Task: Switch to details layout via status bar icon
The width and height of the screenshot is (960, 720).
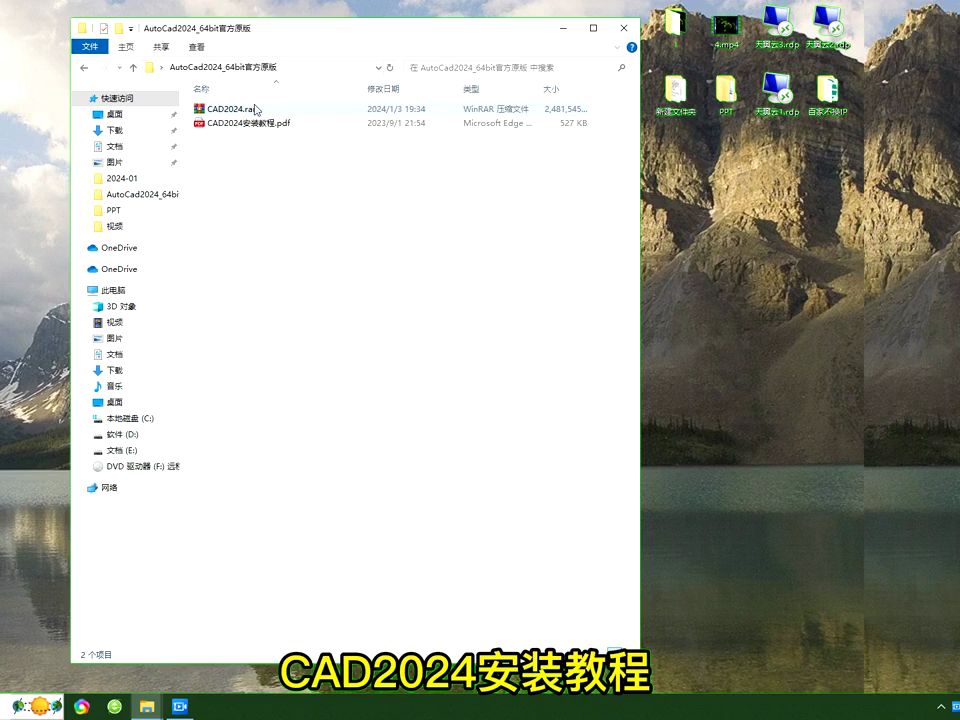Action: coord(617,650)
